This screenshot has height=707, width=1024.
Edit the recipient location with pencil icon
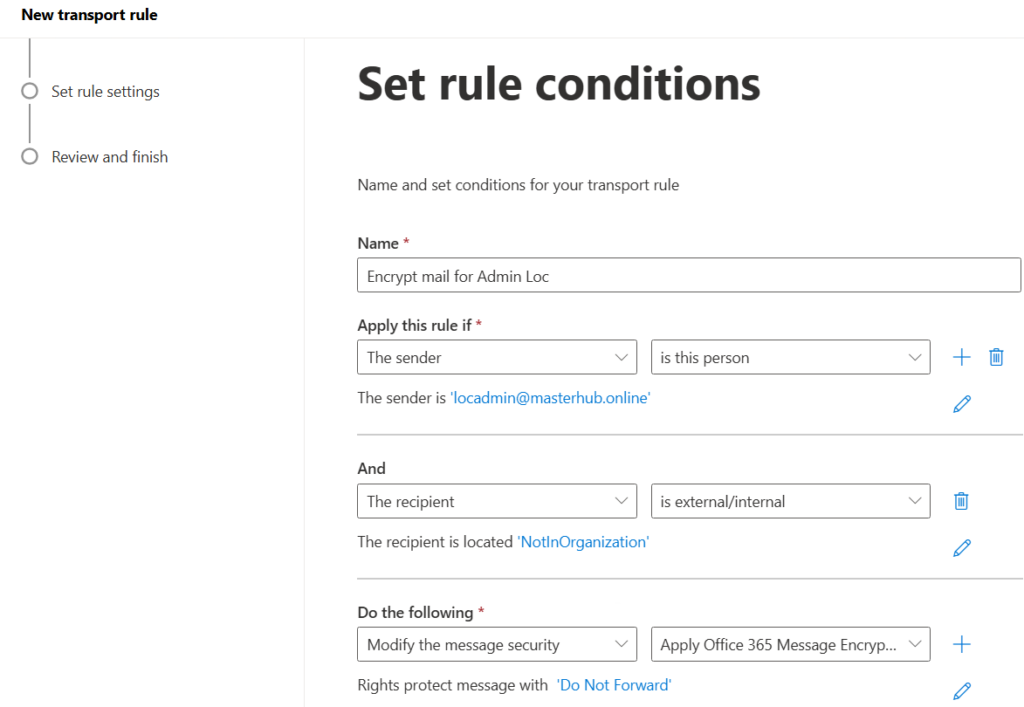pyautogui.click(x=962, y=547)
